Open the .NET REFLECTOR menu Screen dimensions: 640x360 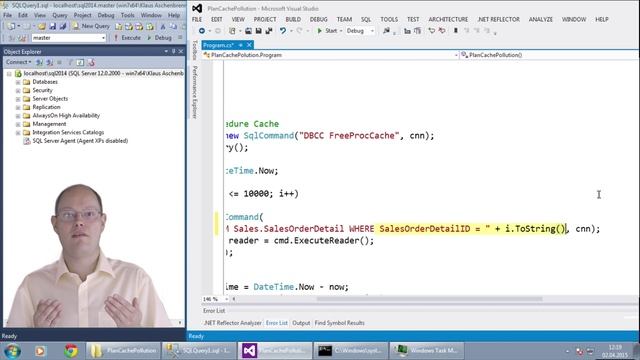498,19
